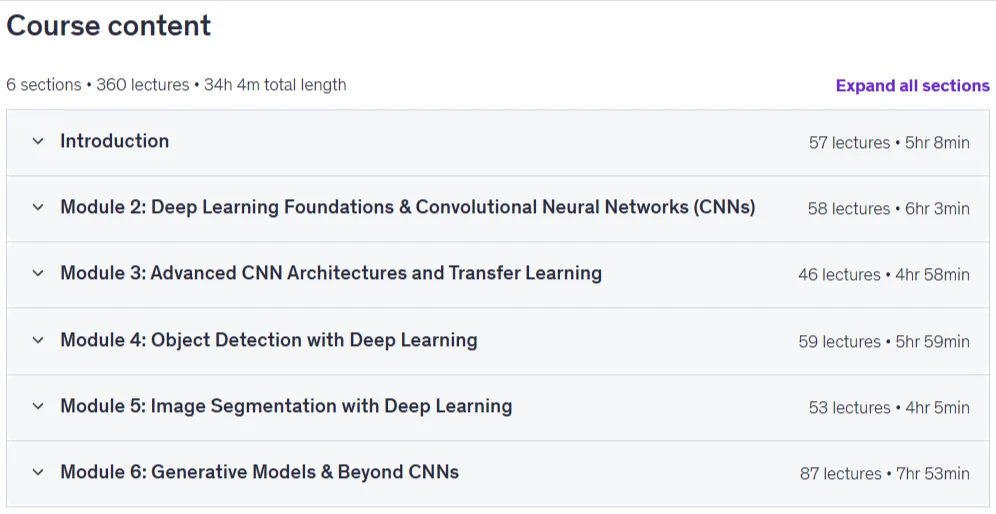Click the 46 lectures • 4hr 58min label
996x514 pixels.
[x=884, y=274]
